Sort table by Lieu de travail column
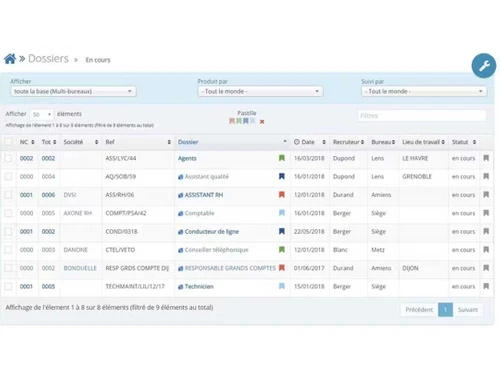The height and width of the screenshot is (375, 500). point(423,142)
